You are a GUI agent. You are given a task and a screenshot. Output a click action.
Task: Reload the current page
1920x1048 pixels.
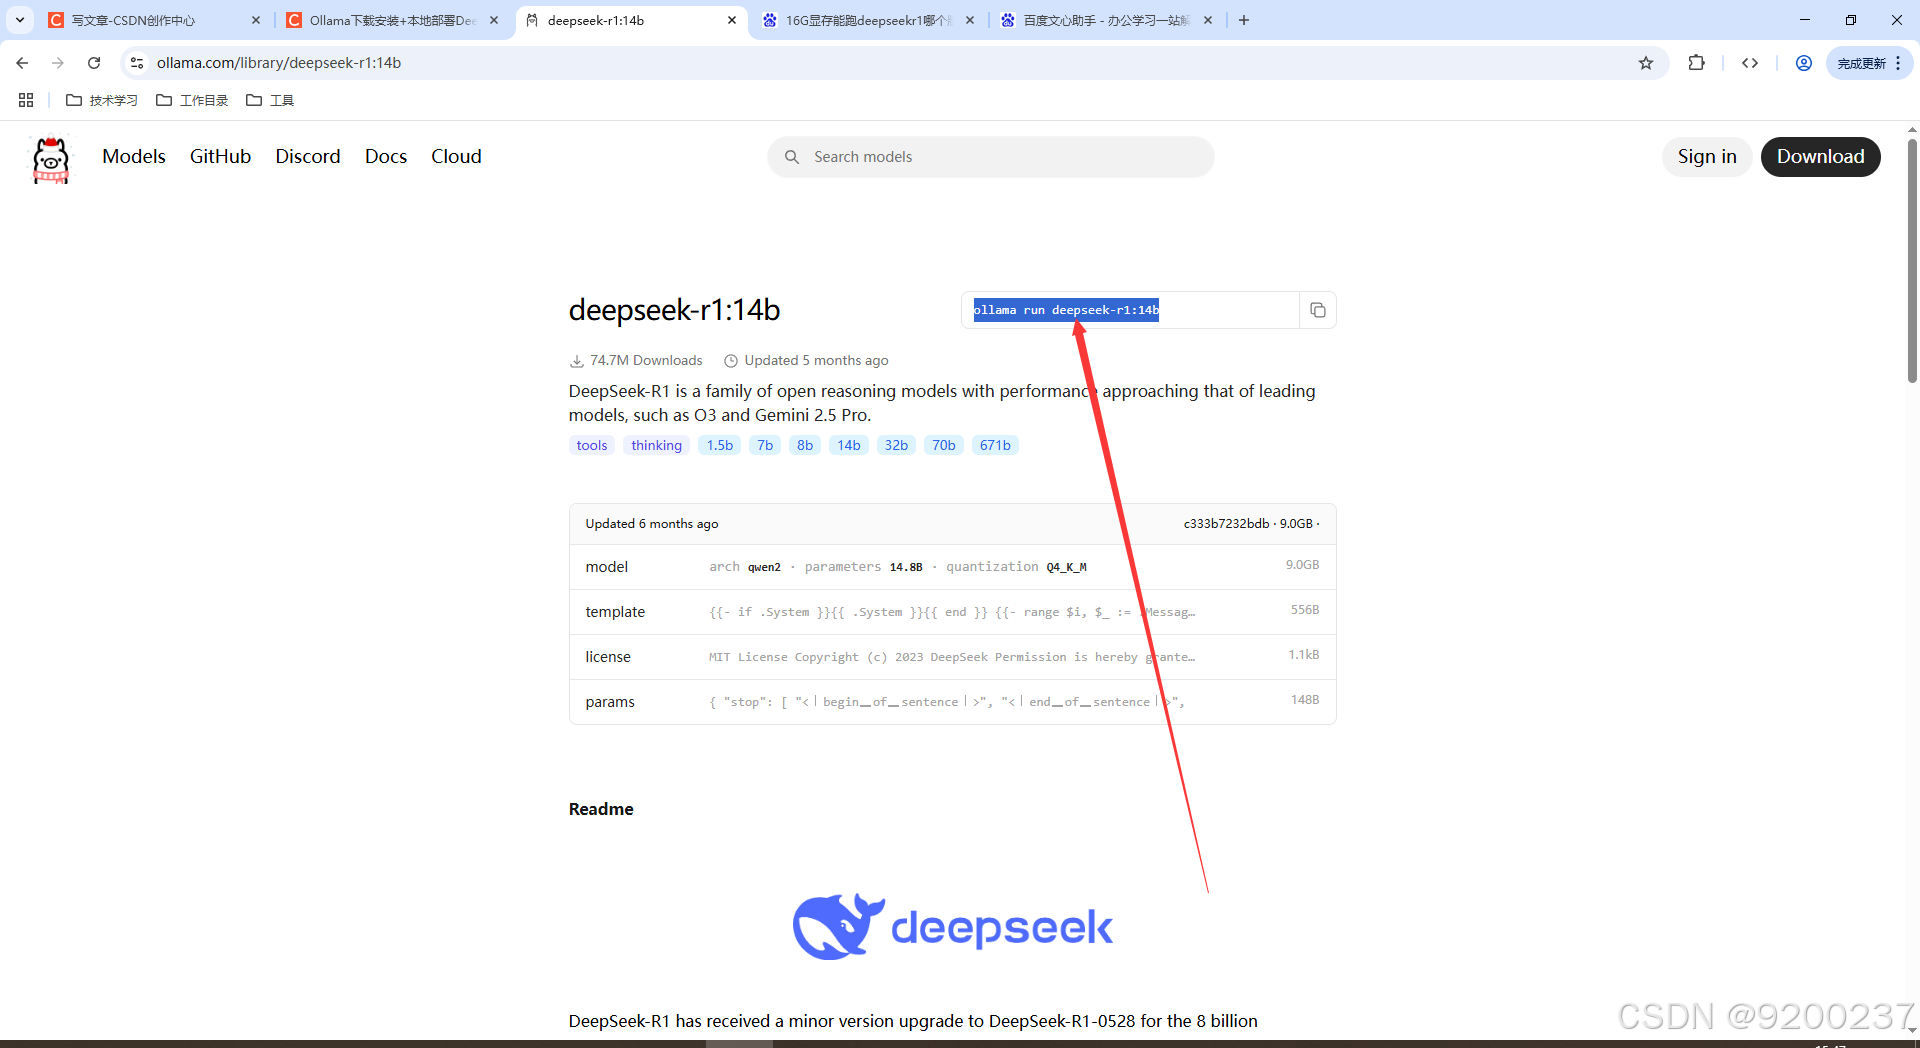pyautogui.click(x=94, y=63)
